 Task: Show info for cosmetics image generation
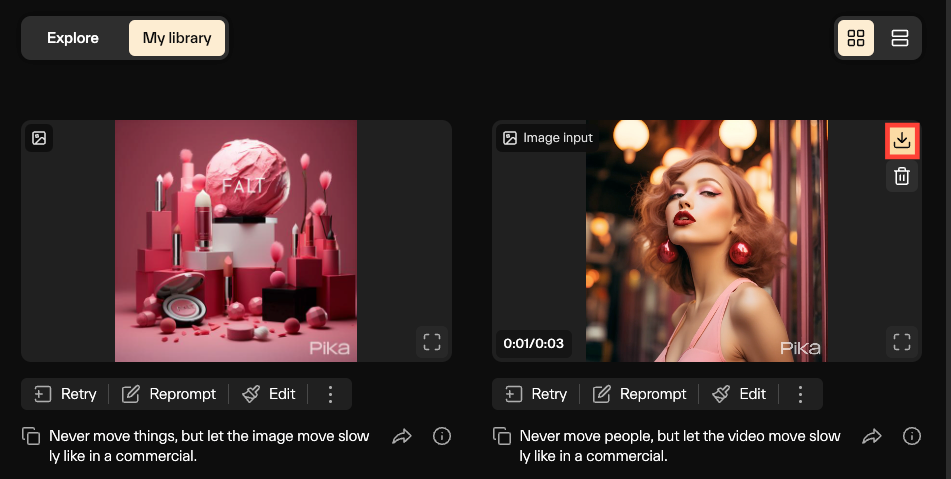(x=441, y=436)
